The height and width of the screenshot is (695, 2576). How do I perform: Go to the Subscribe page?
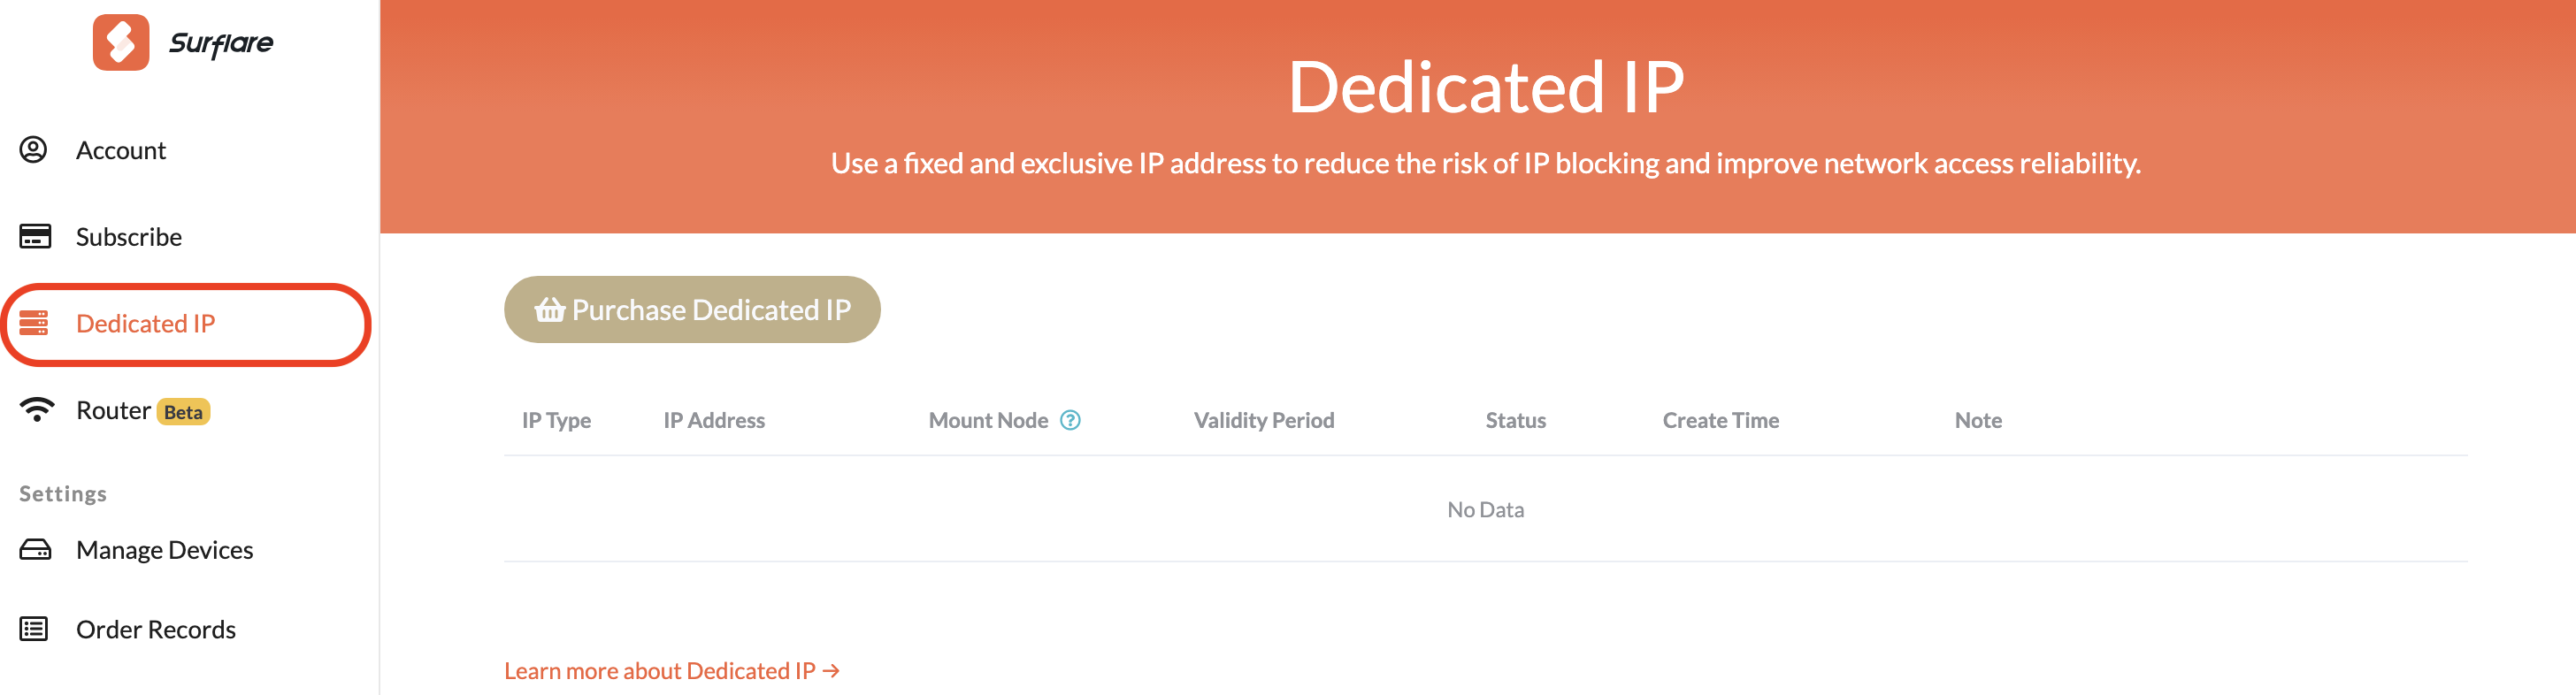(129, 237)
